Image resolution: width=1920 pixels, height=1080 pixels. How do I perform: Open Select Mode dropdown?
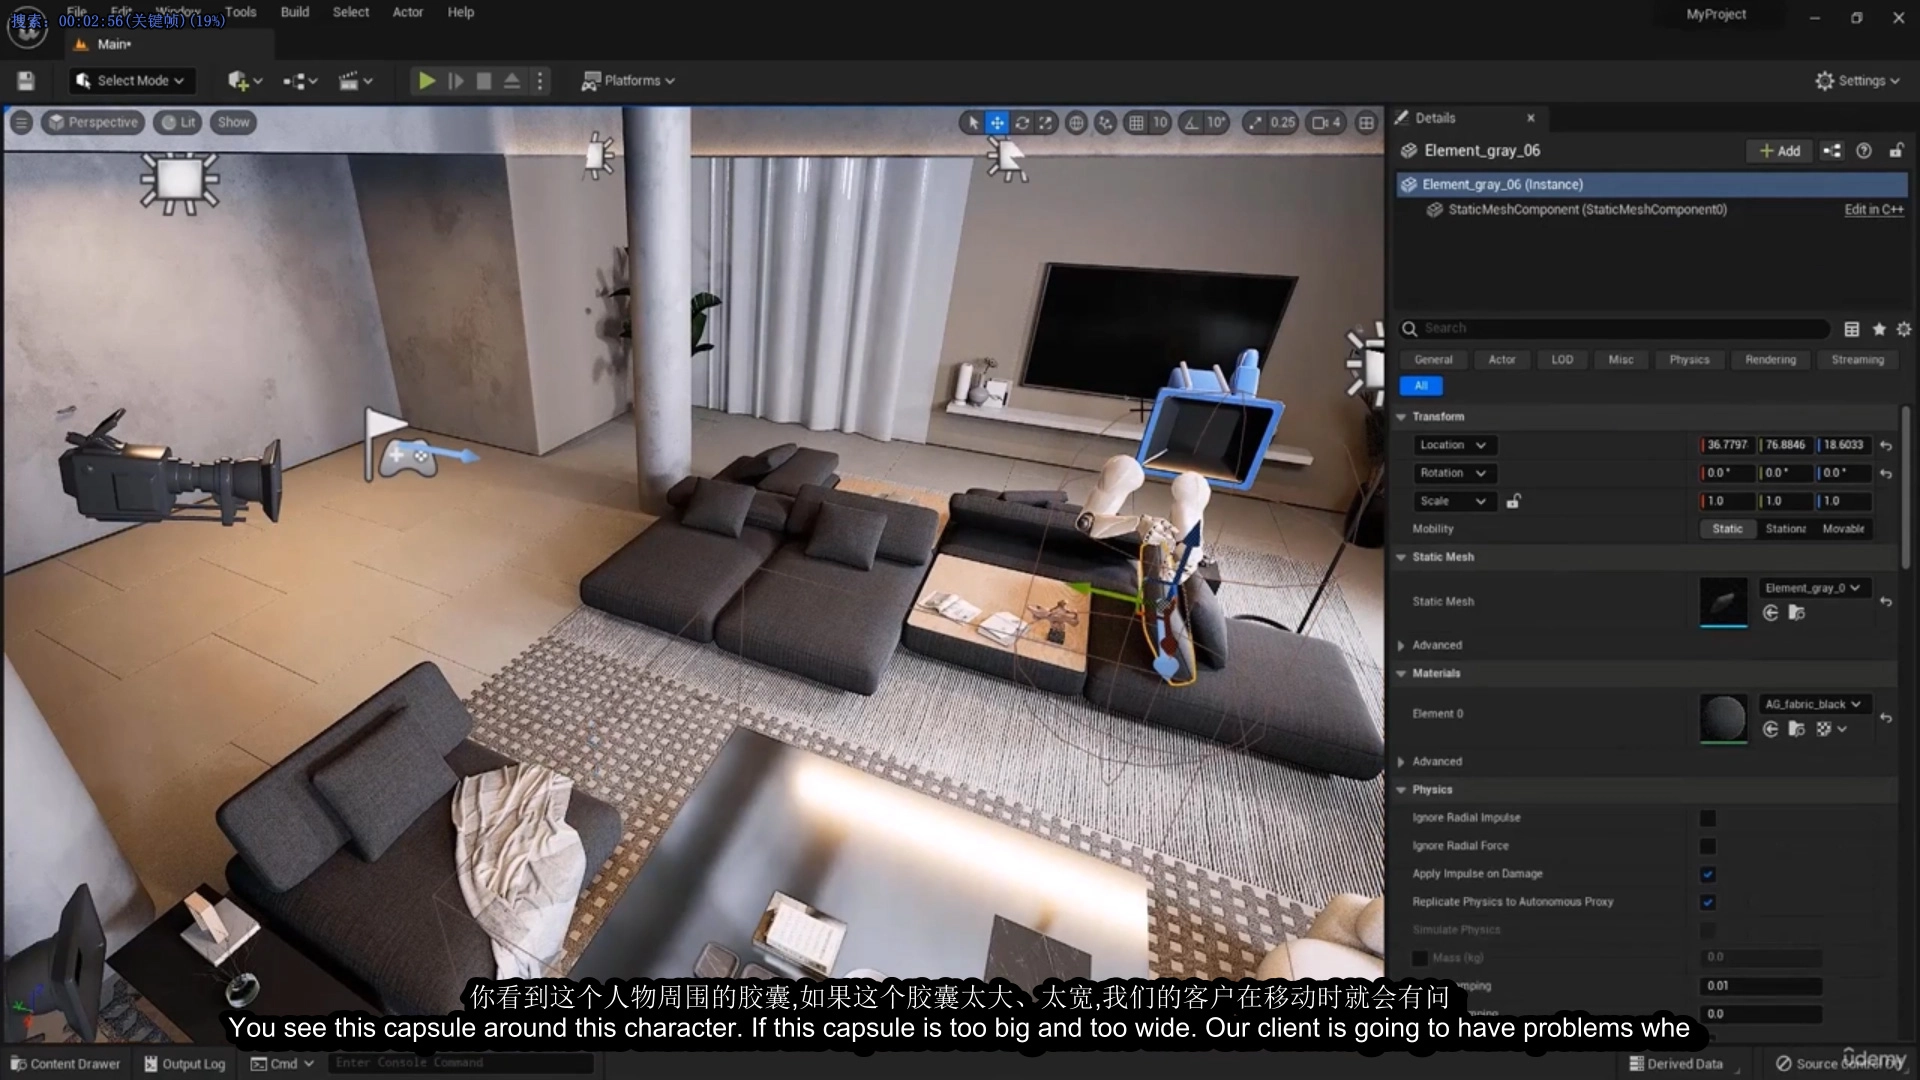[x=132, y=81]
